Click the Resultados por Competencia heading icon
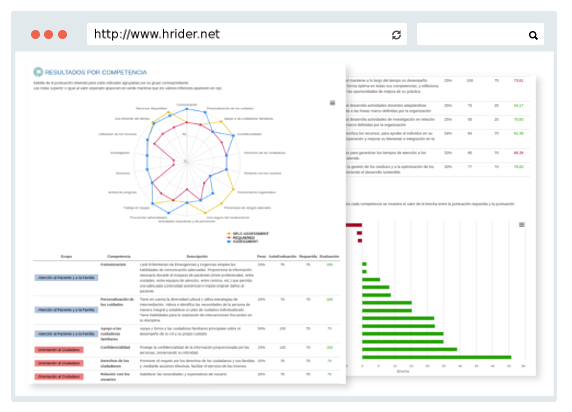Screen dimensions: 572x412 (x=38, y=72)
